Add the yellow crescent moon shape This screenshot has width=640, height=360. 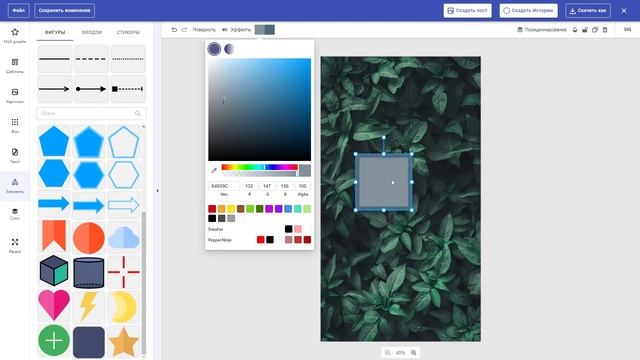(124, 307)
